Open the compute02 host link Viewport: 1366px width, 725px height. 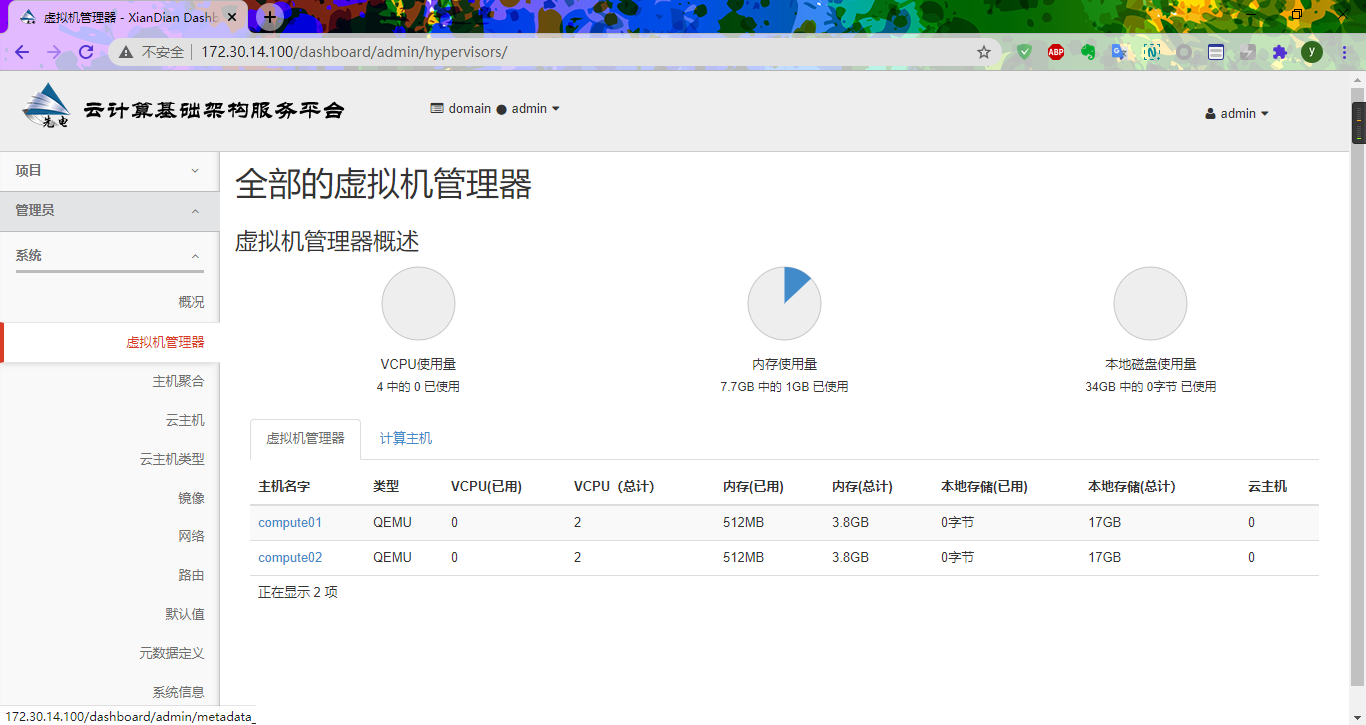(x=290, y=557)
